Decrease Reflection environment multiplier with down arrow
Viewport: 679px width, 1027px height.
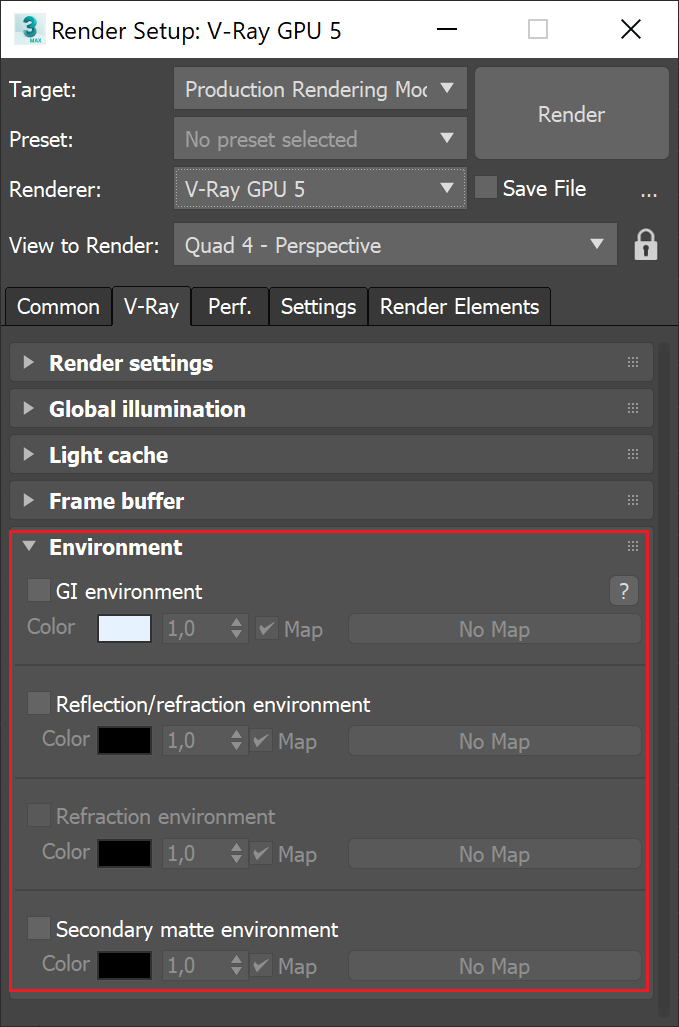pyautogui.click(x=236, y=746)
